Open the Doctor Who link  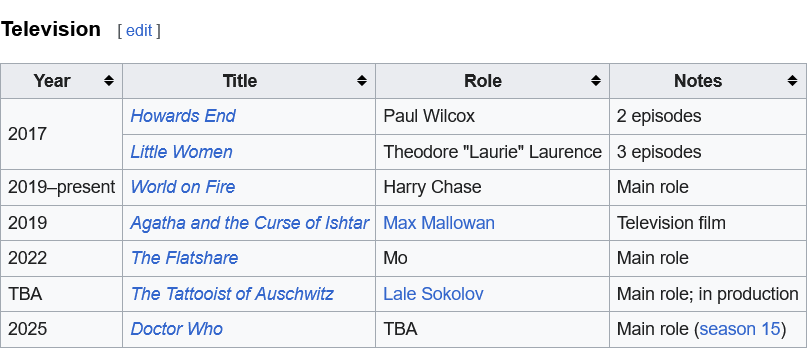click(177, 329)
